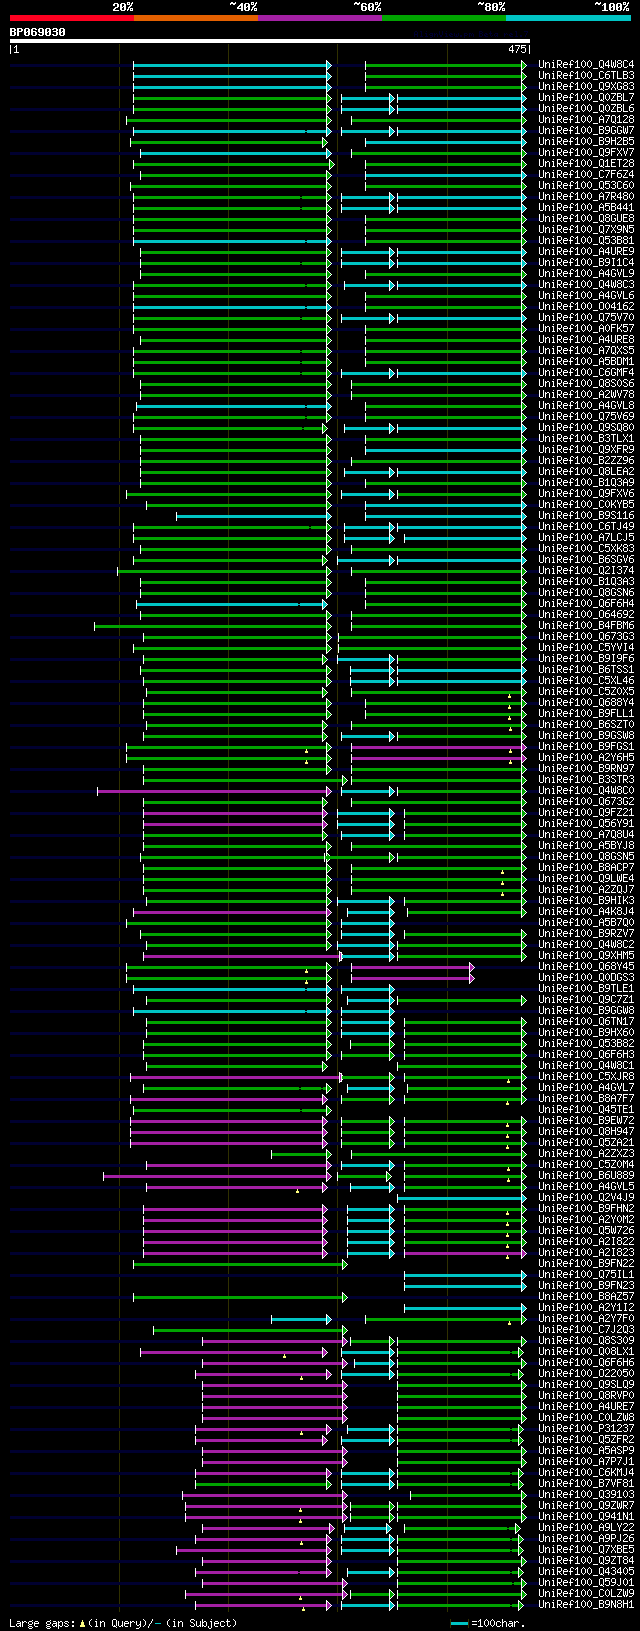
Task: Select hit label UniRef100_Q9FXV7
Action: point(586,152)
